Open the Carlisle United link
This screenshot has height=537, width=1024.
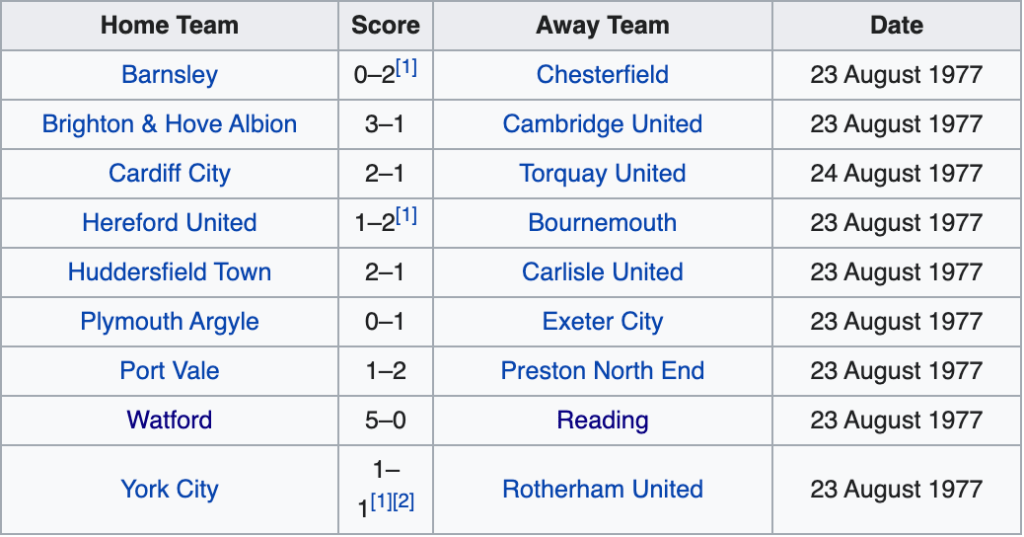click(x=602, y=272)
